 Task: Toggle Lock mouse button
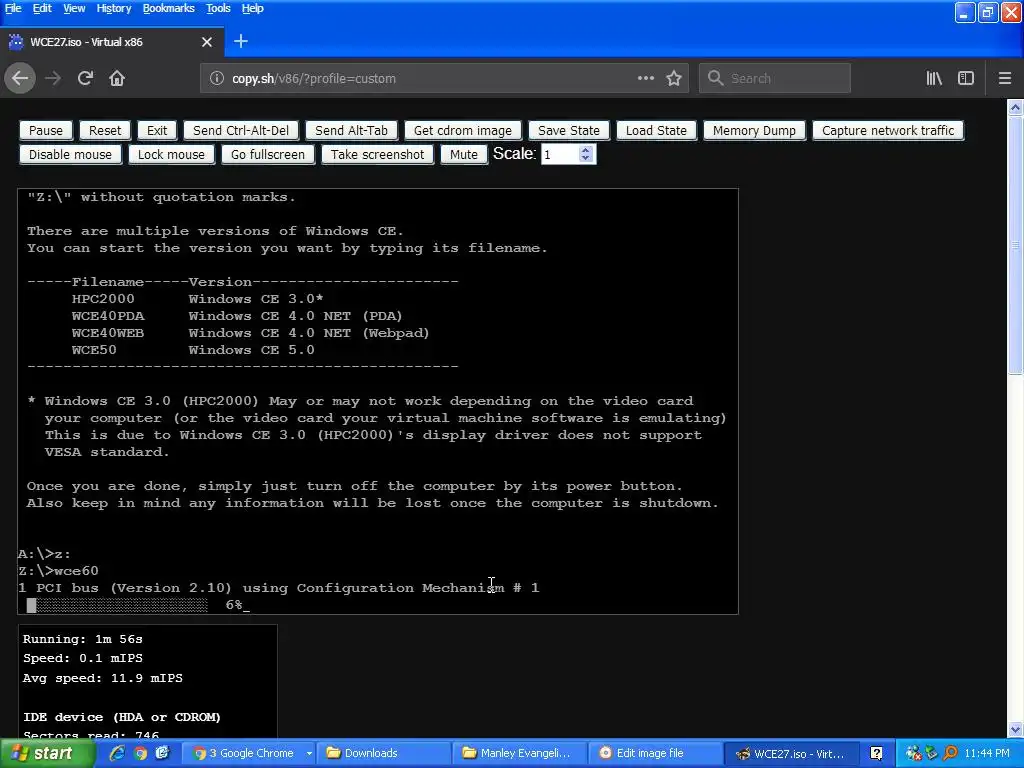[x=171, y=155]
